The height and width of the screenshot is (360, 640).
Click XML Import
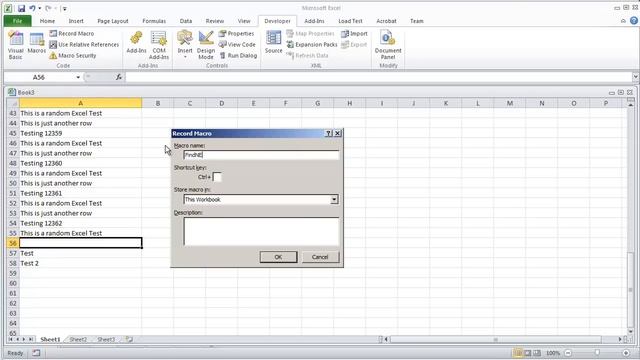(354, 33)
